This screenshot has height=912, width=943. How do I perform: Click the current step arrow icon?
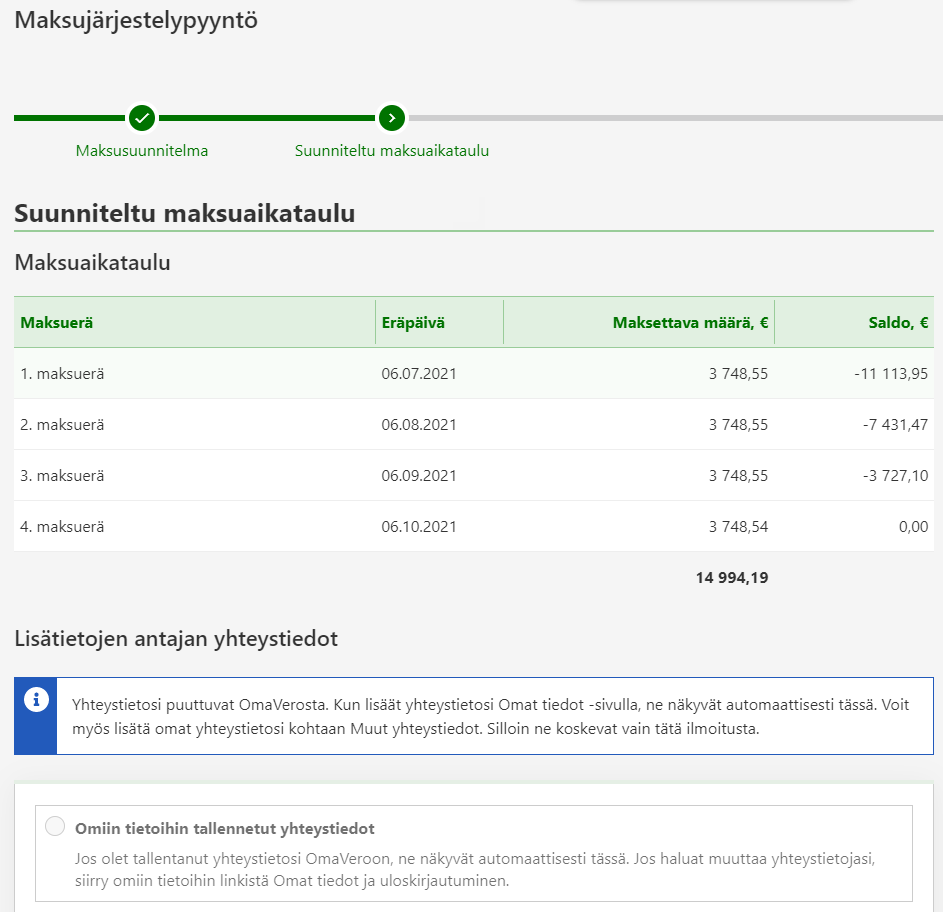tap(391, 118)
